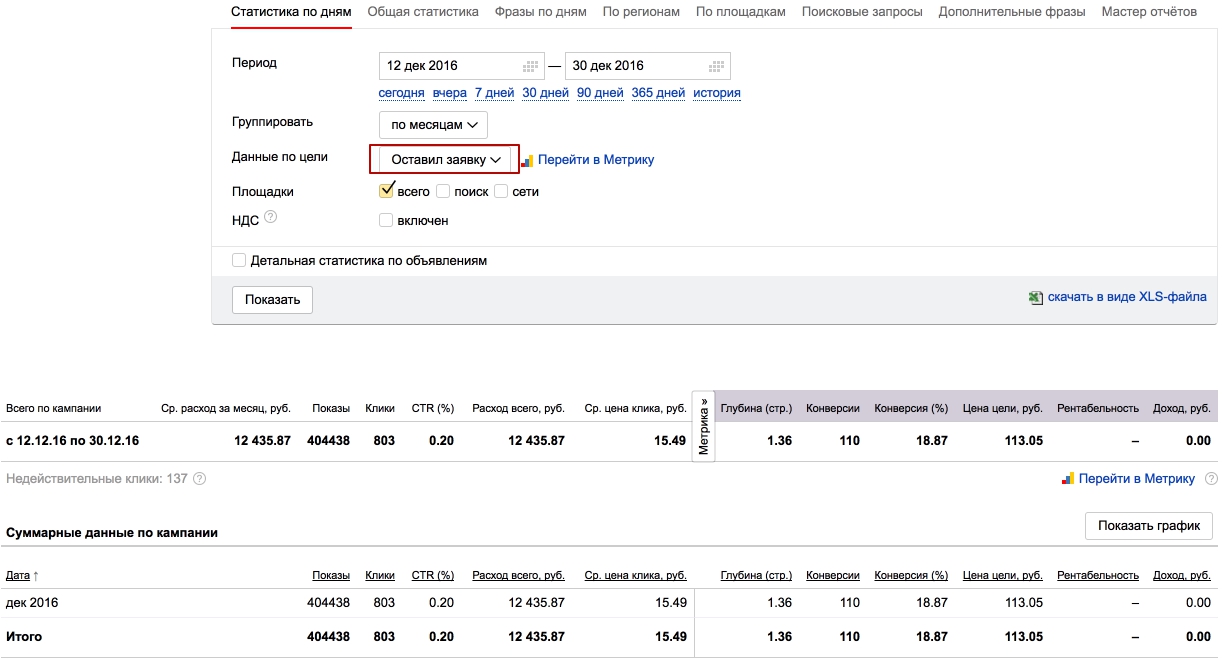The width and height of the screenshot is (1222, 659).
Task: Click Metrika bar chart icon near goal dropdown
Action: [x=527, y=160]
